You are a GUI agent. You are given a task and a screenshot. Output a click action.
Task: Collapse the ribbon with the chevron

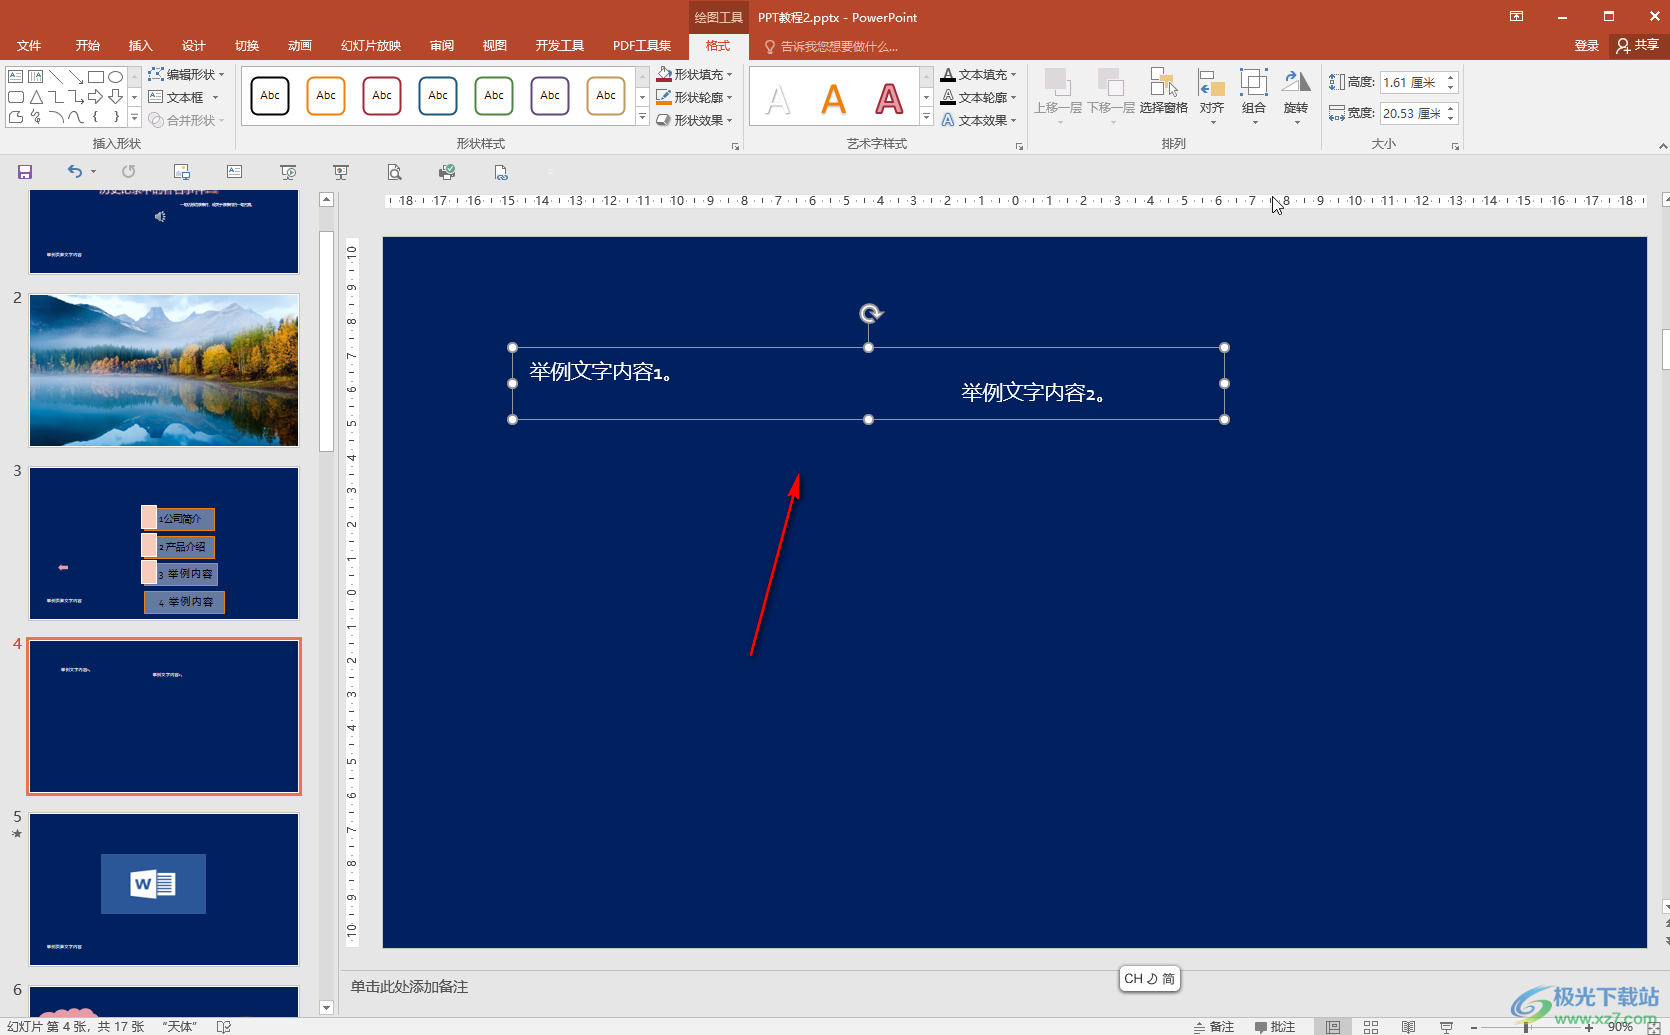coord(1662,146)
